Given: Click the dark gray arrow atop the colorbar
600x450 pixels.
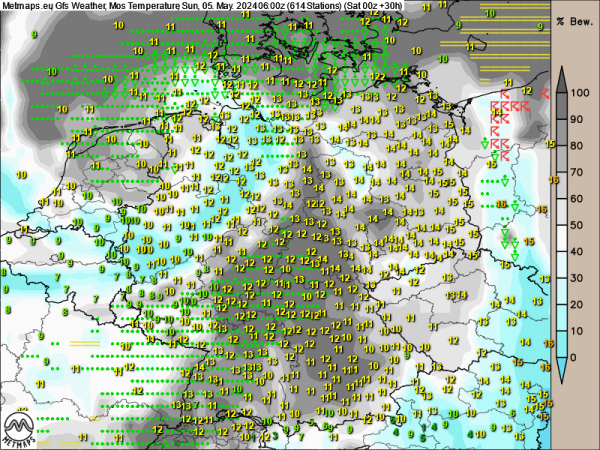Looking at the screenshot, I should (564, 77).
